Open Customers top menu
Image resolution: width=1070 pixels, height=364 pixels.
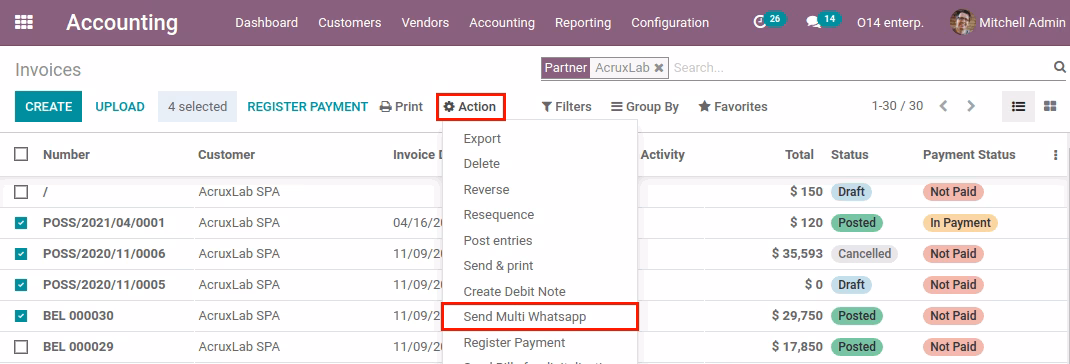click(349, 23)
